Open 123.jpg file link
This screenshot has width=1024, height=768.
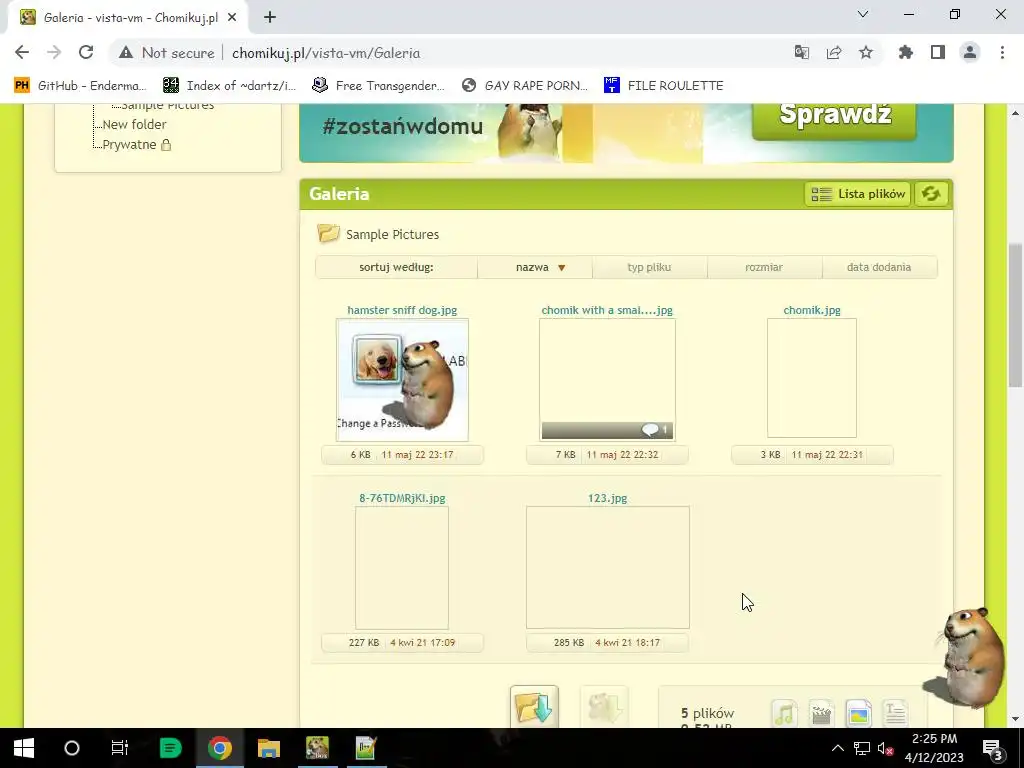click(x=607, y=498)
